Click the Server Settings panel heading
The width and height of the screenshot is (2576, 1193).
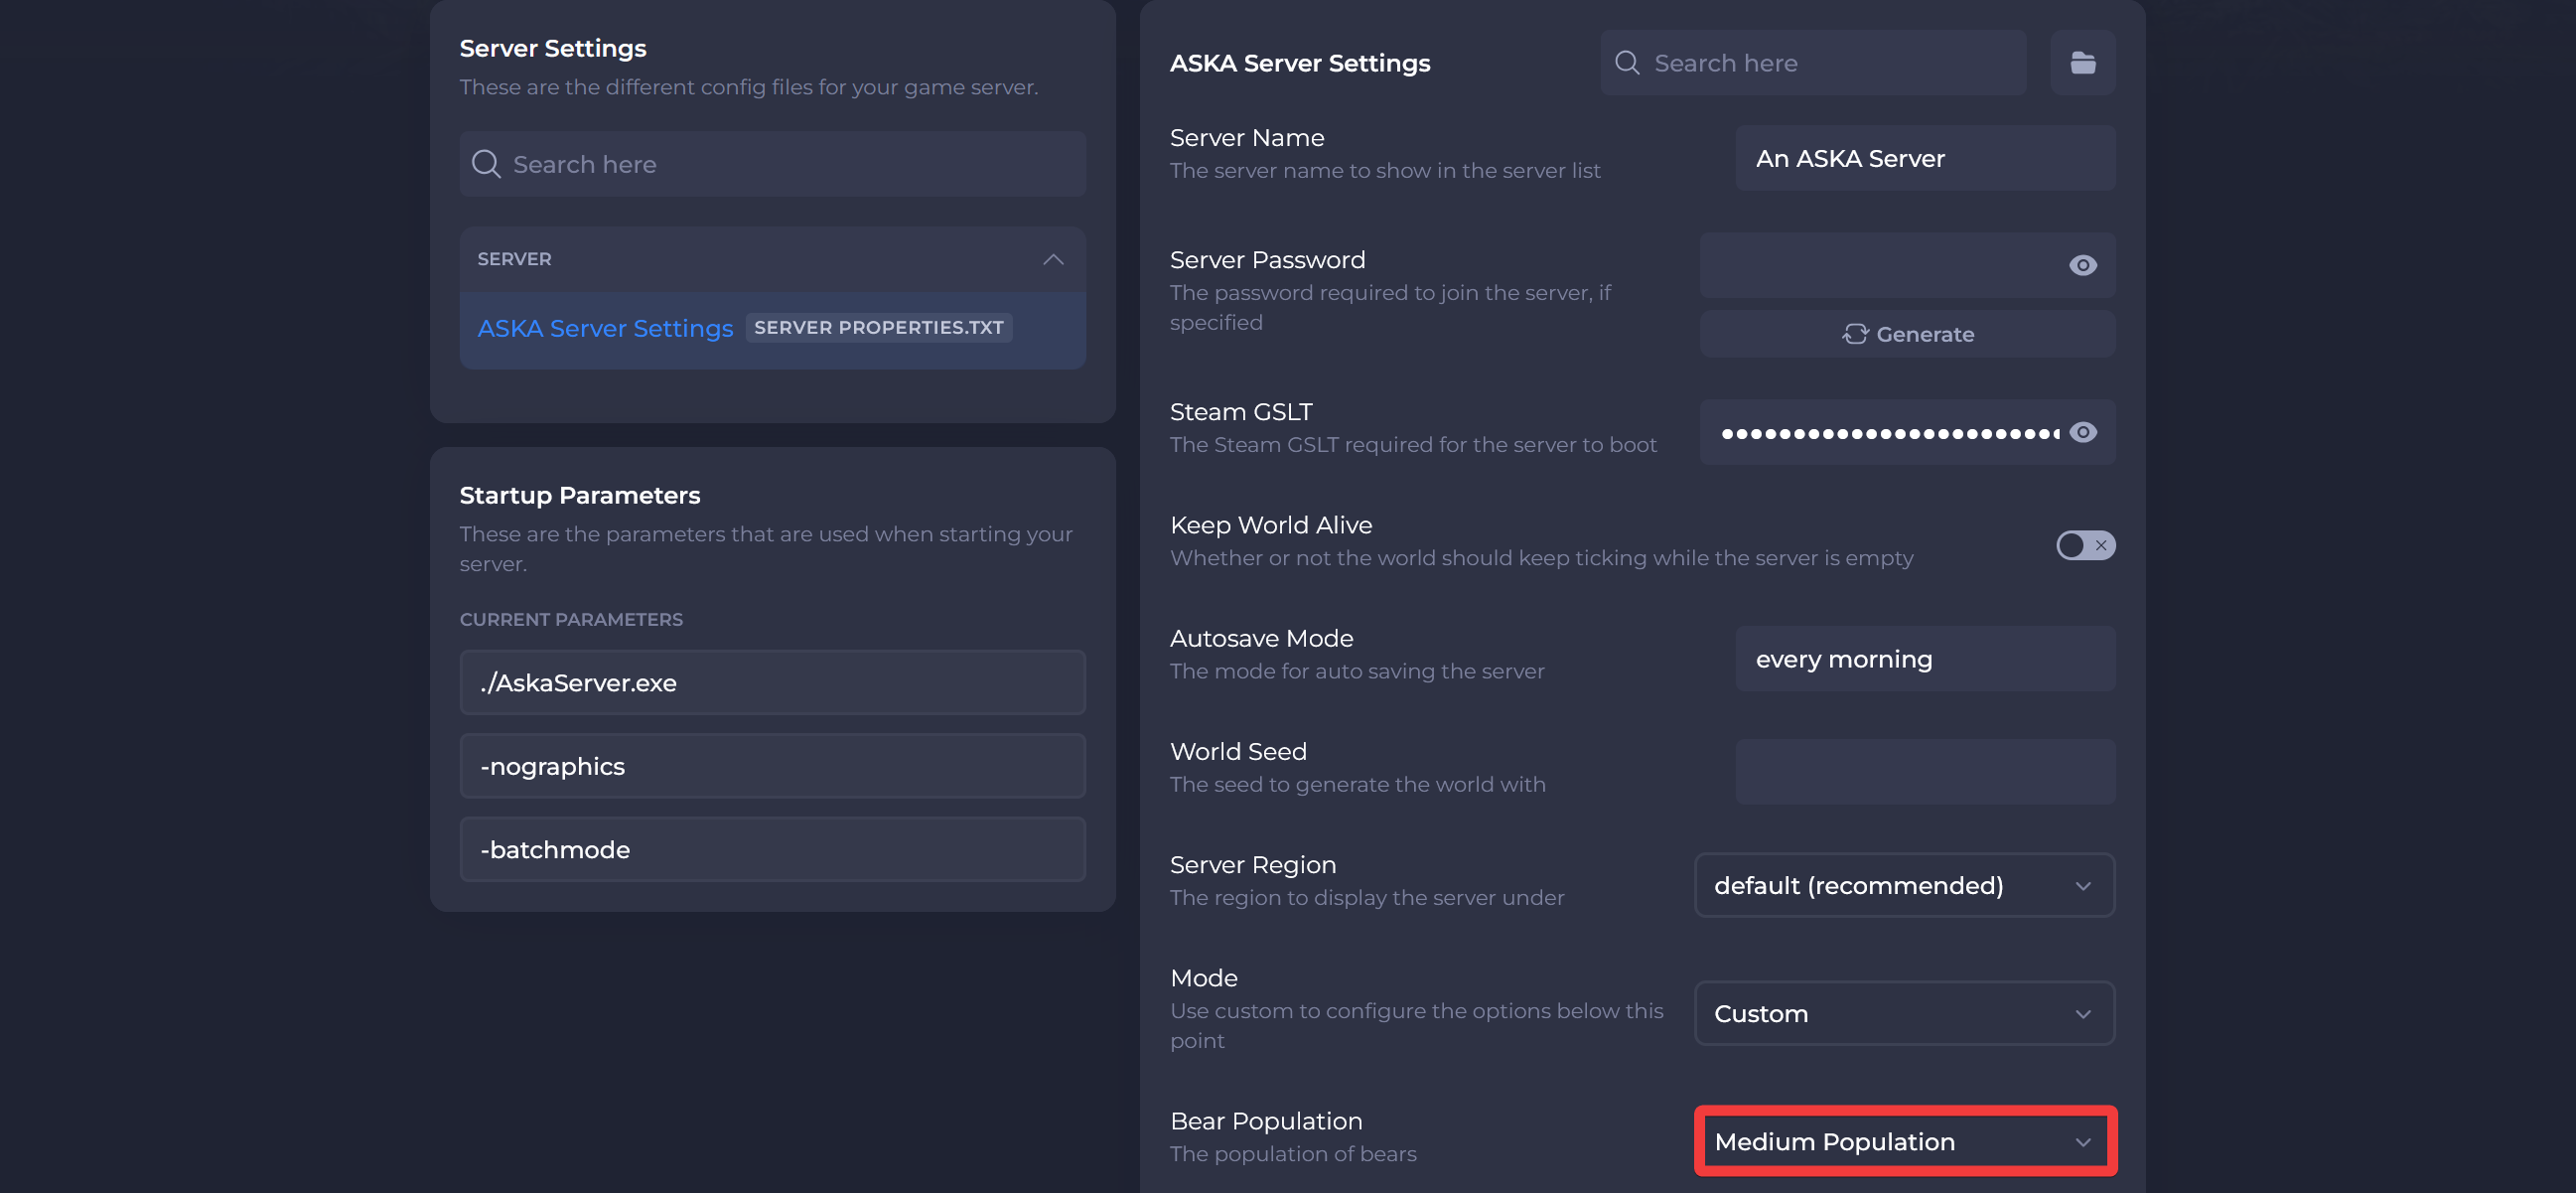552,48
